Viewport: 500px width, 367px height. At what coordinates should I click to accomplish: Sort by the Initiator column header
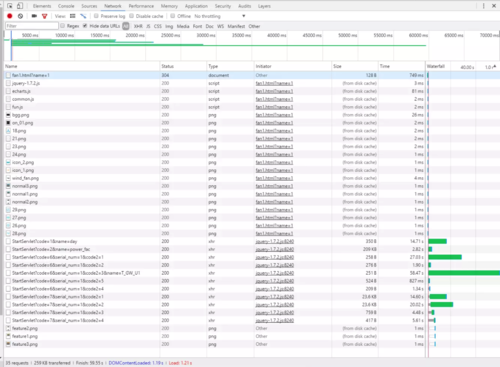(x=293, y=66)
